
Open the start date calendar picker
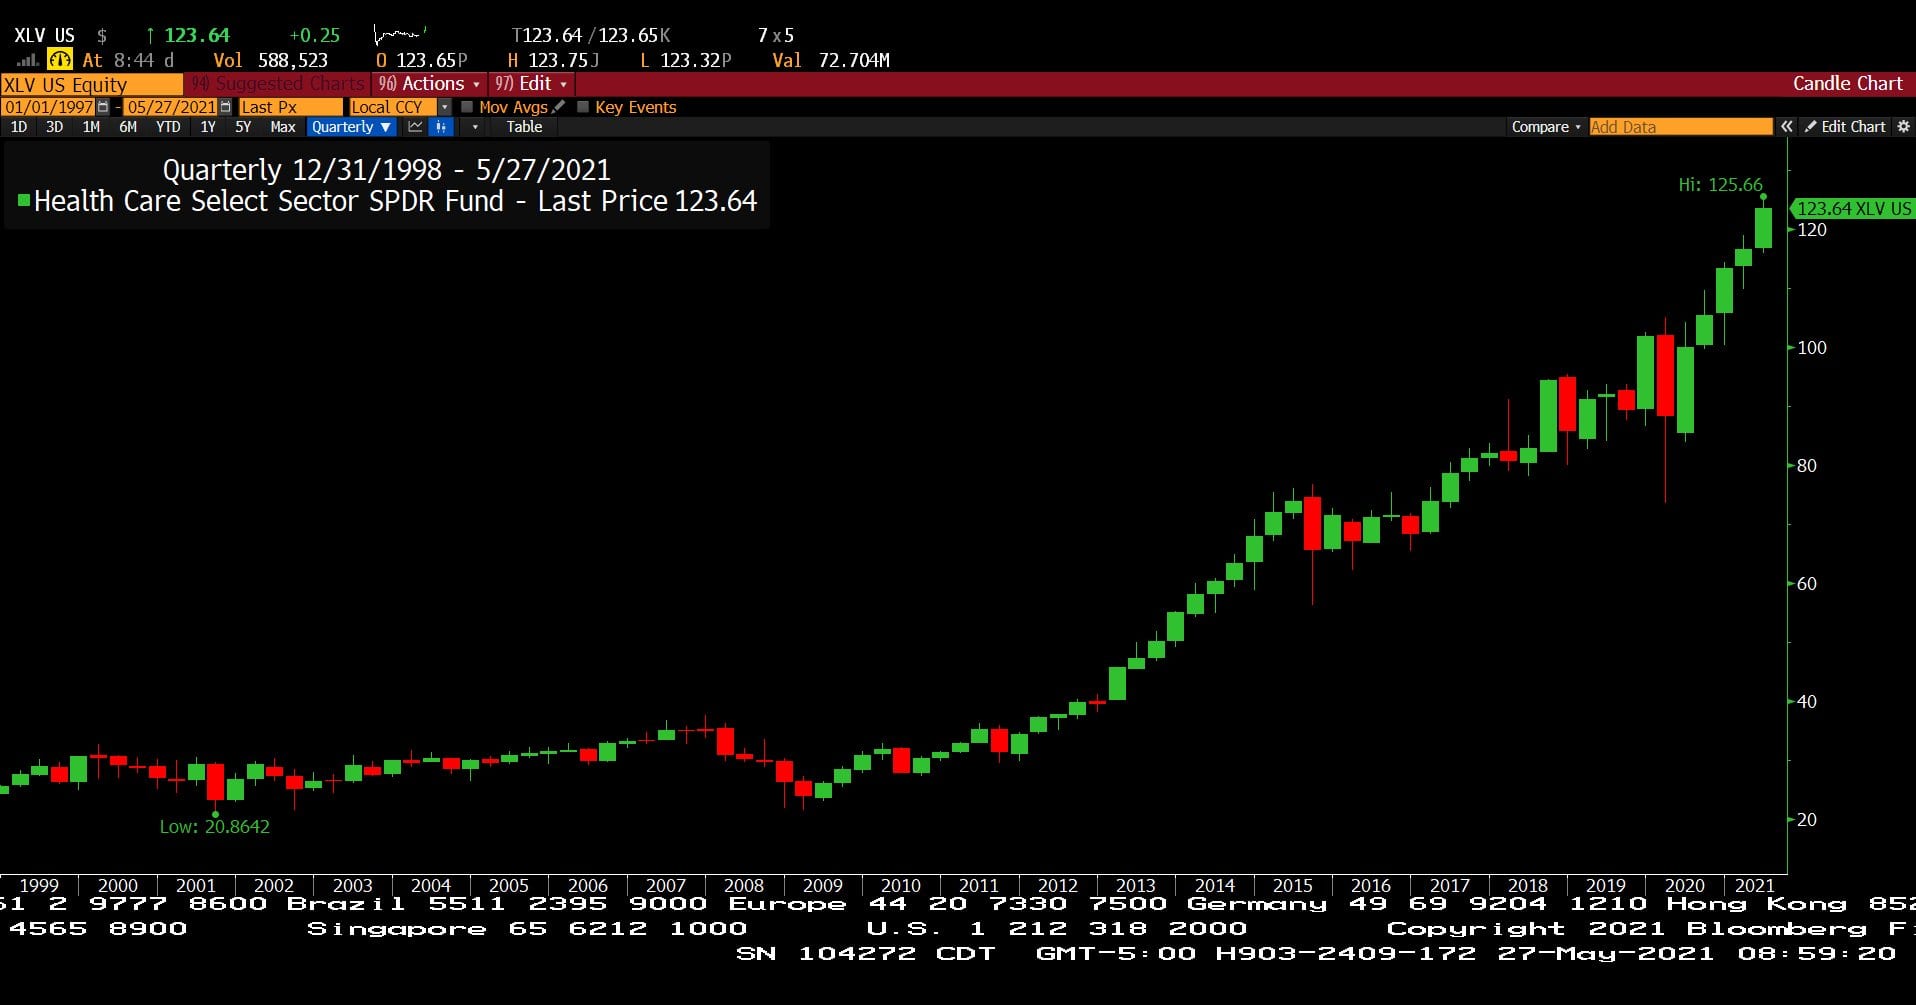[x=103, y=107]
